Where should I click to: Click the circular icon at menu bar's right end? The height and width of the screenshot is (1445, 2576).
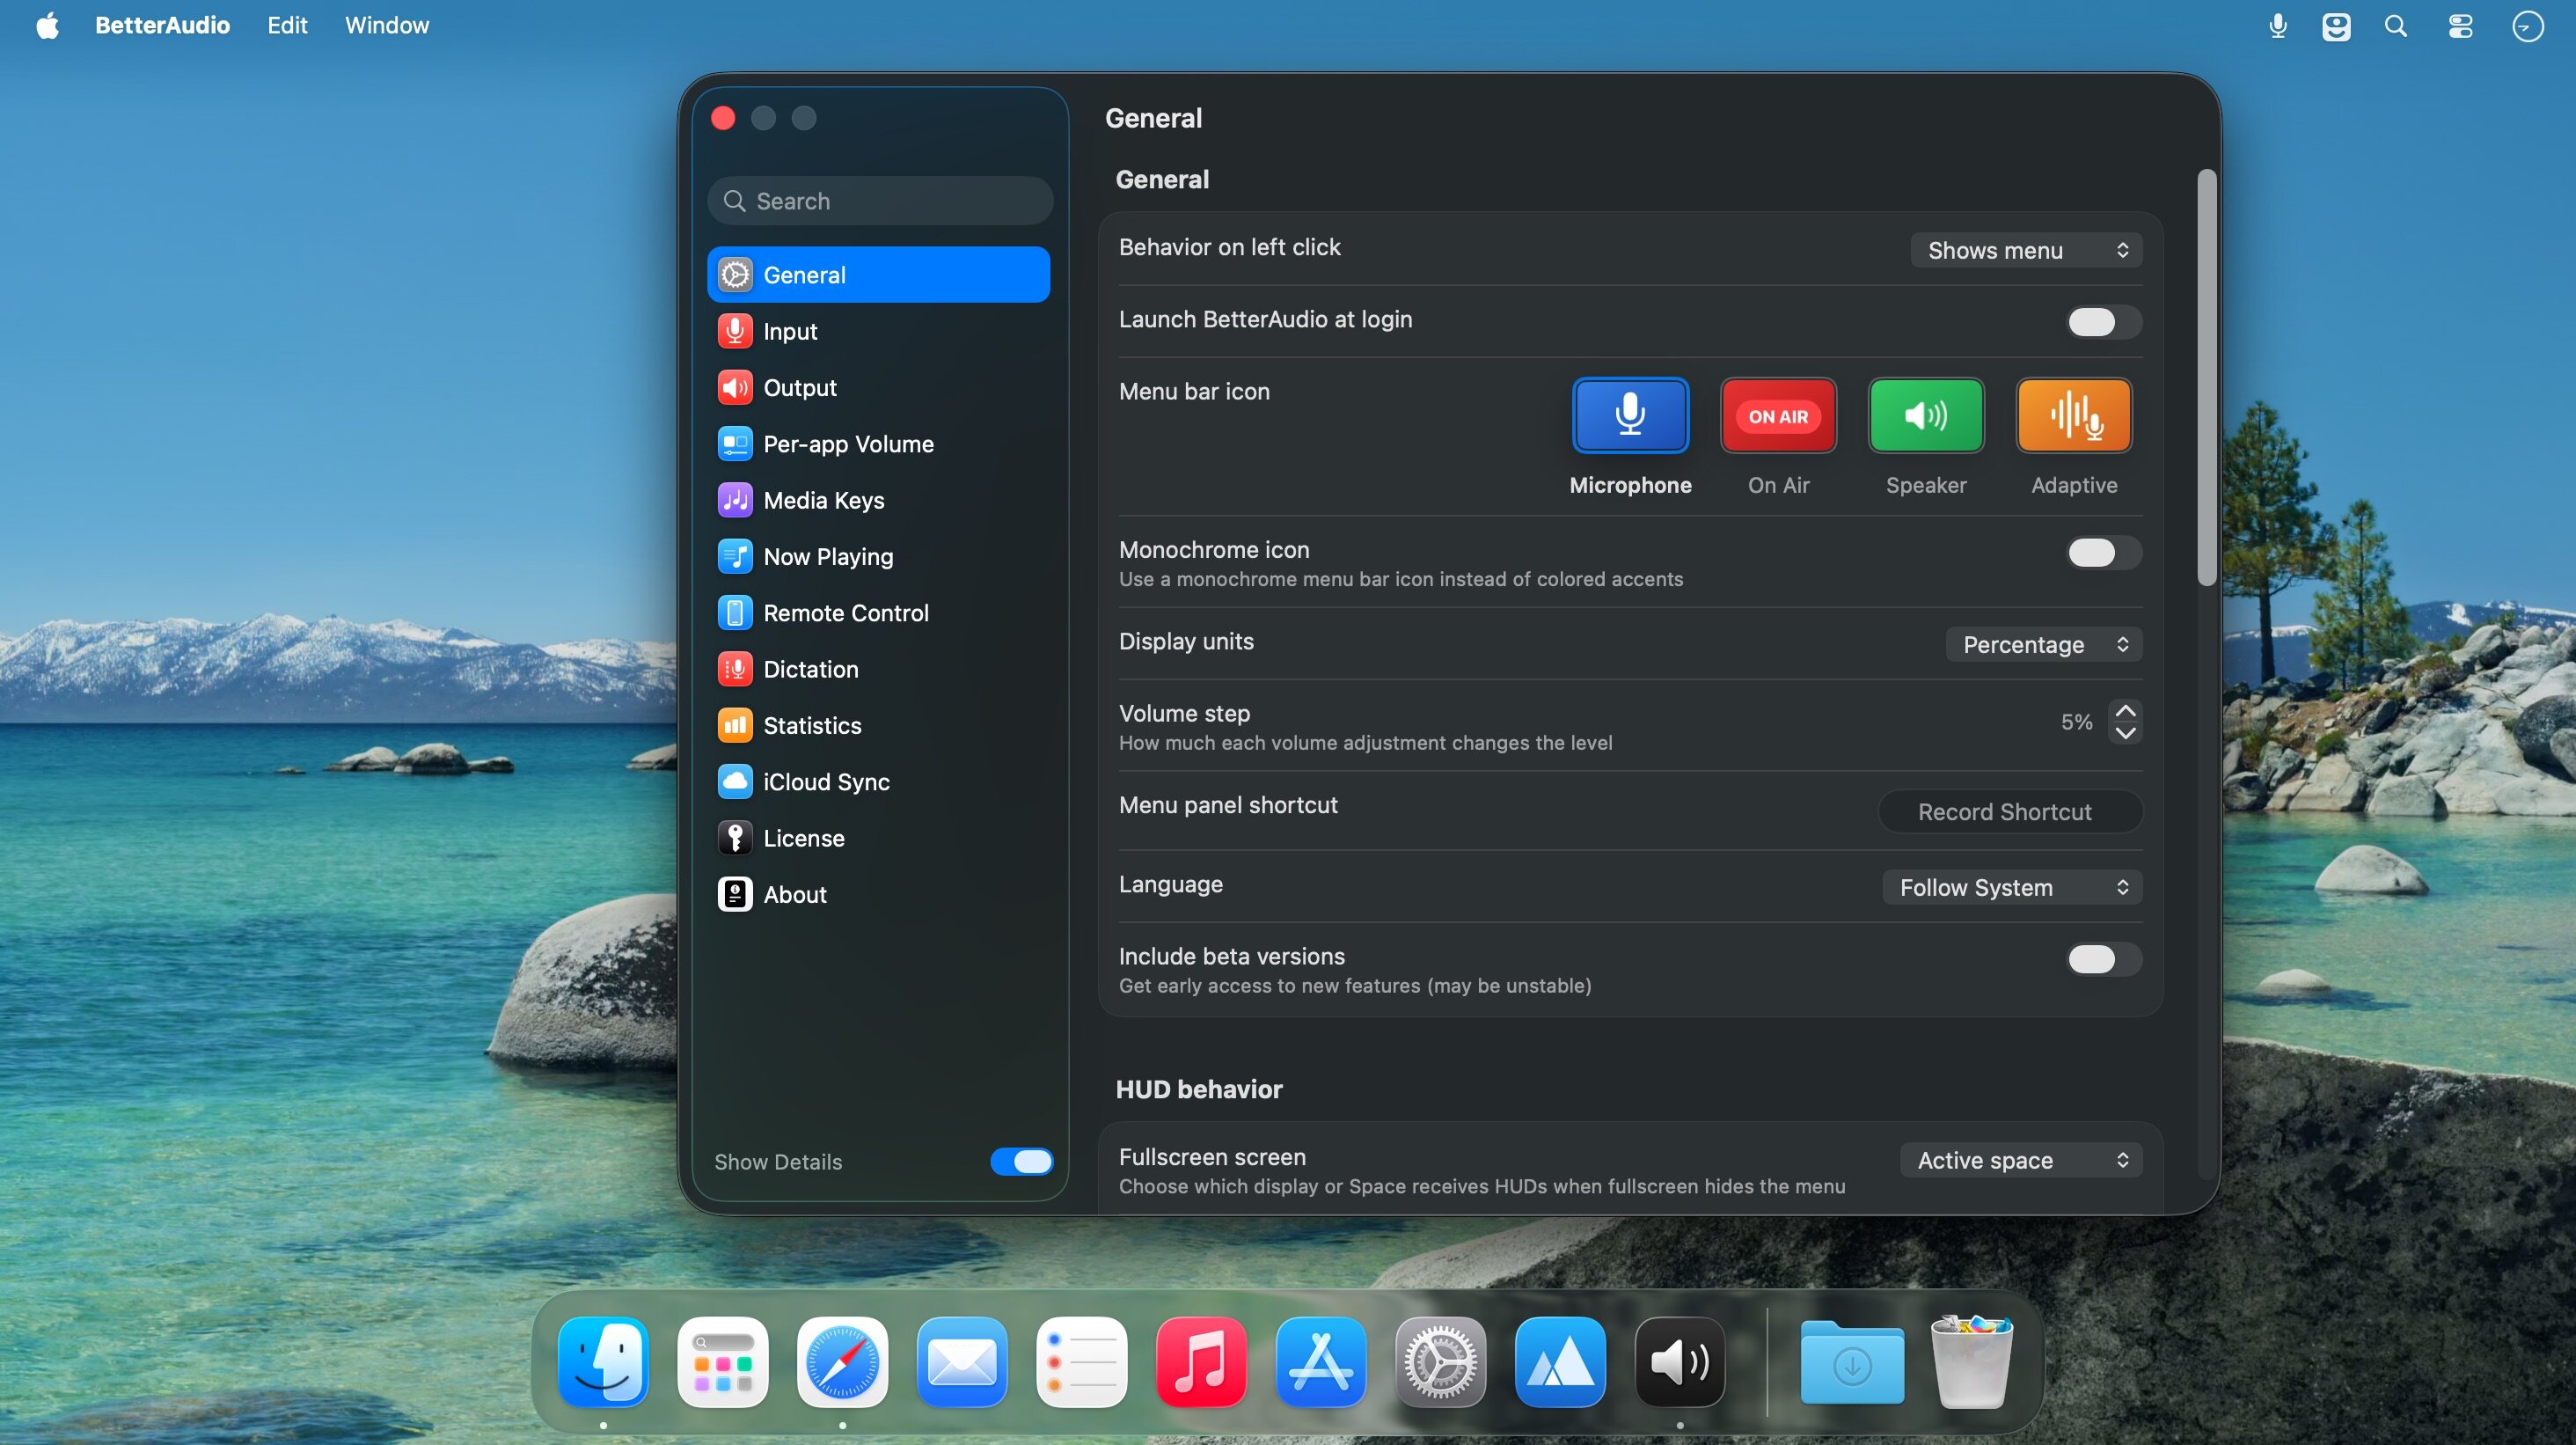point(2527,26)
